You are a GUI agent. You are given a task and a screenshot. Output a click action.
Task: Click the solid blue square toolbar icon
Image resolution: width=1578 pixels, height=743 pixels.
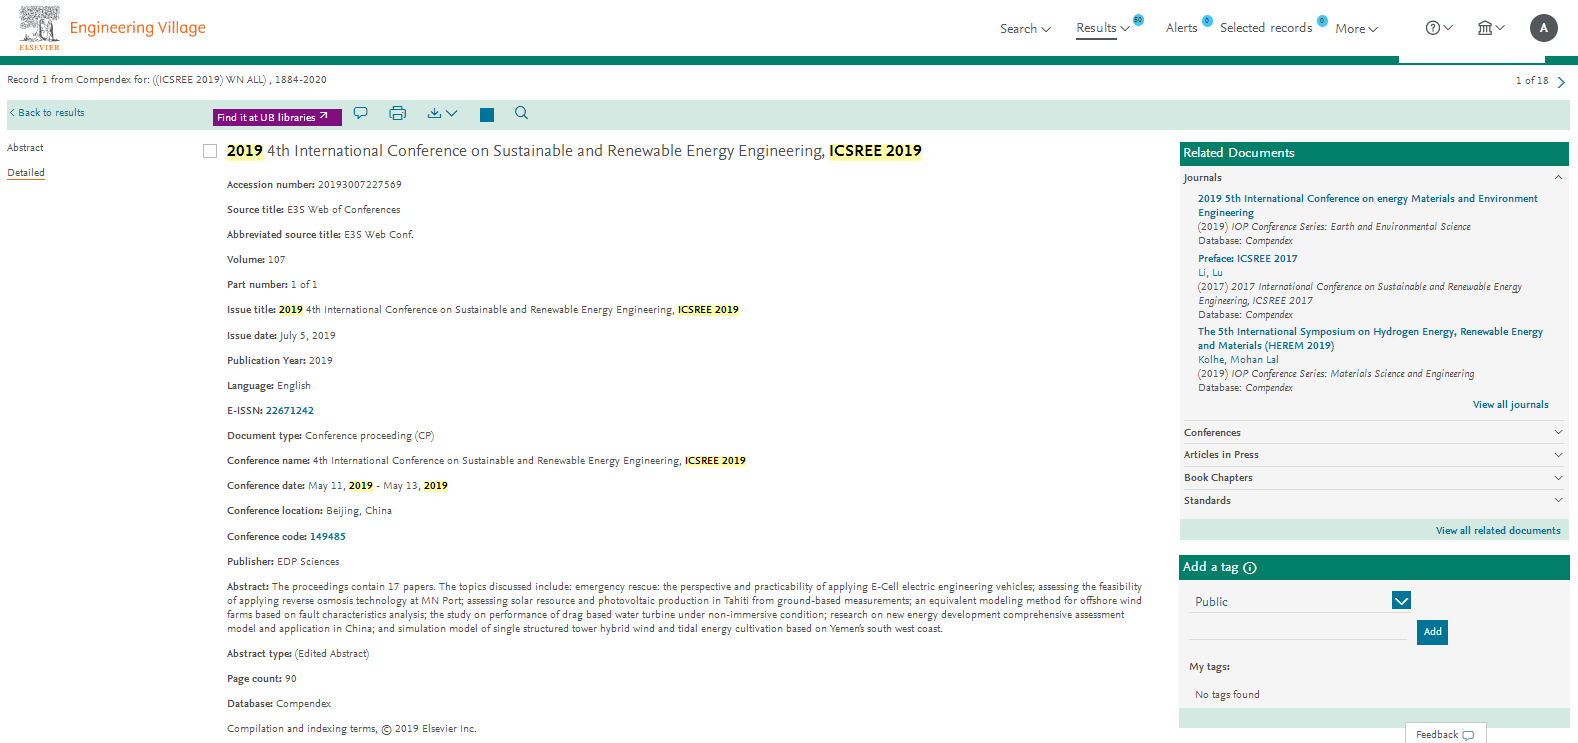[487, 115]
